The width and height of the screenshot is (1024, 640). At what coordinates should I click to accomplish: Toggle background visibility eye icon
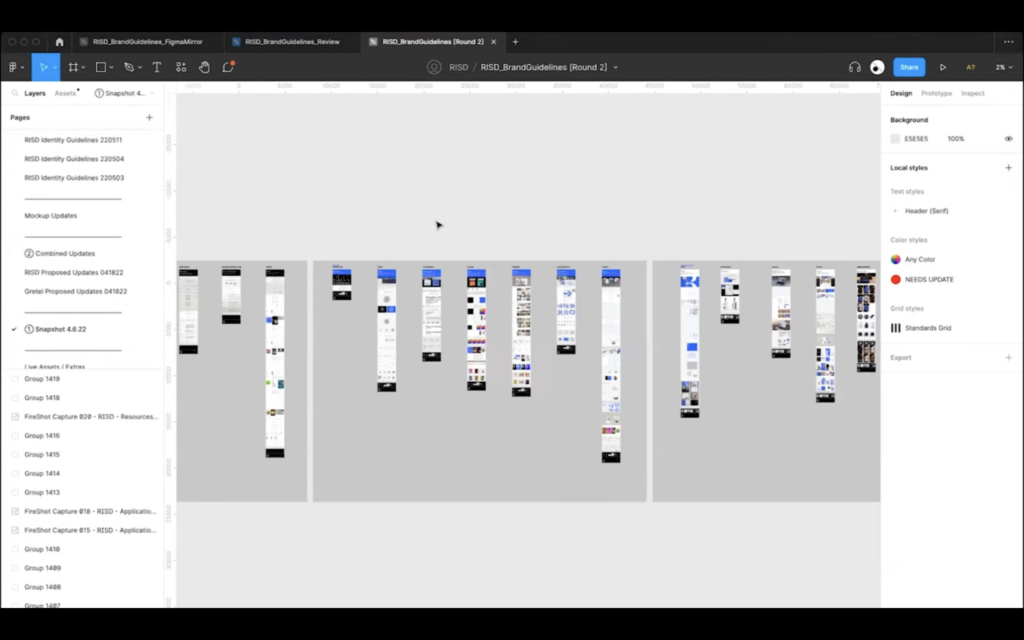point(1008,139)
